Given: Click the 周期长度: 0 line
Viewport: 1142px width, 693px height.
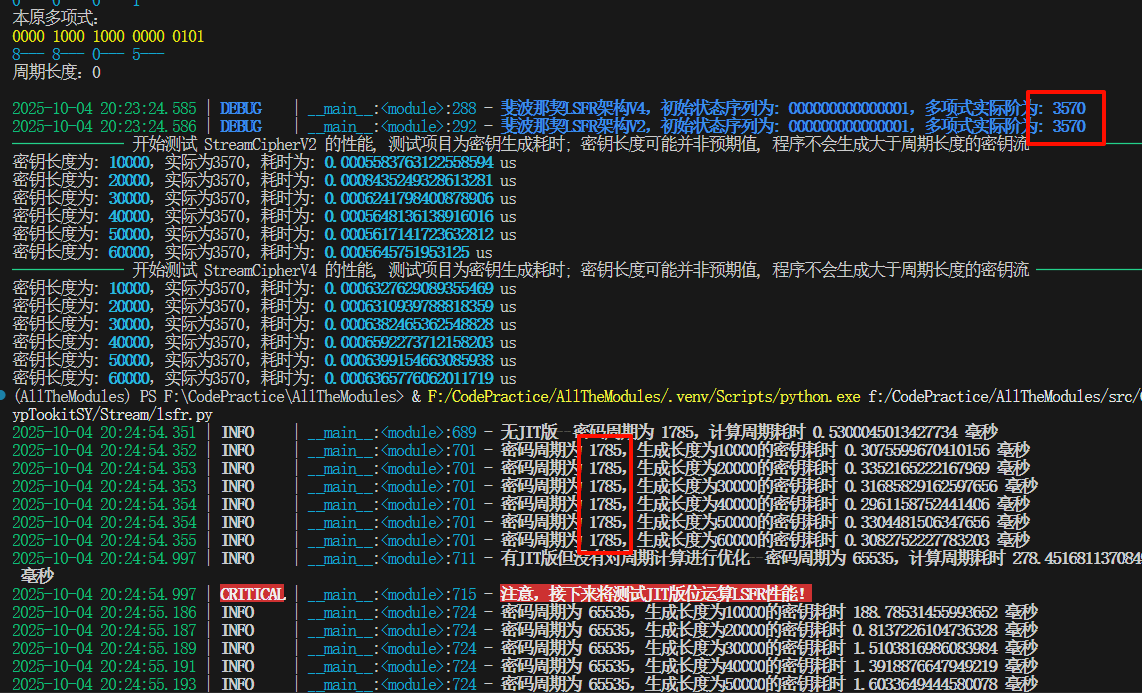Looking at the screenshot, I should point(56,72).
